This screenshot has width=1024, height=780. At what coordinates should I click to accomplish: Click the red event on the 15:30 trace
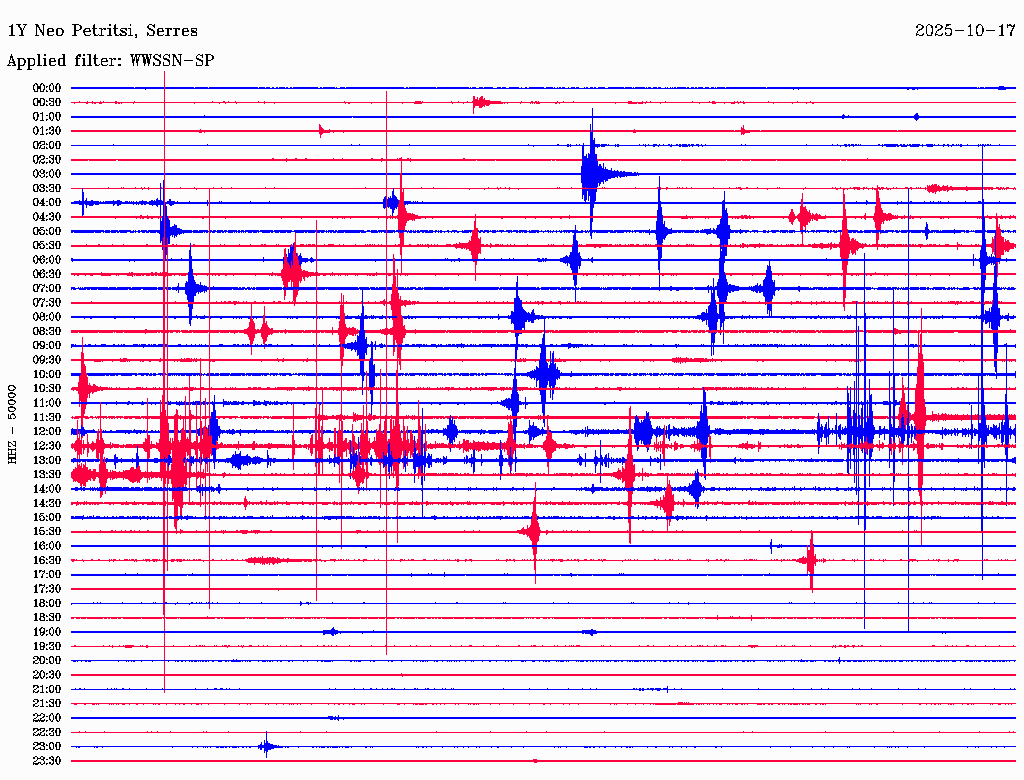[x=534, y=532]
